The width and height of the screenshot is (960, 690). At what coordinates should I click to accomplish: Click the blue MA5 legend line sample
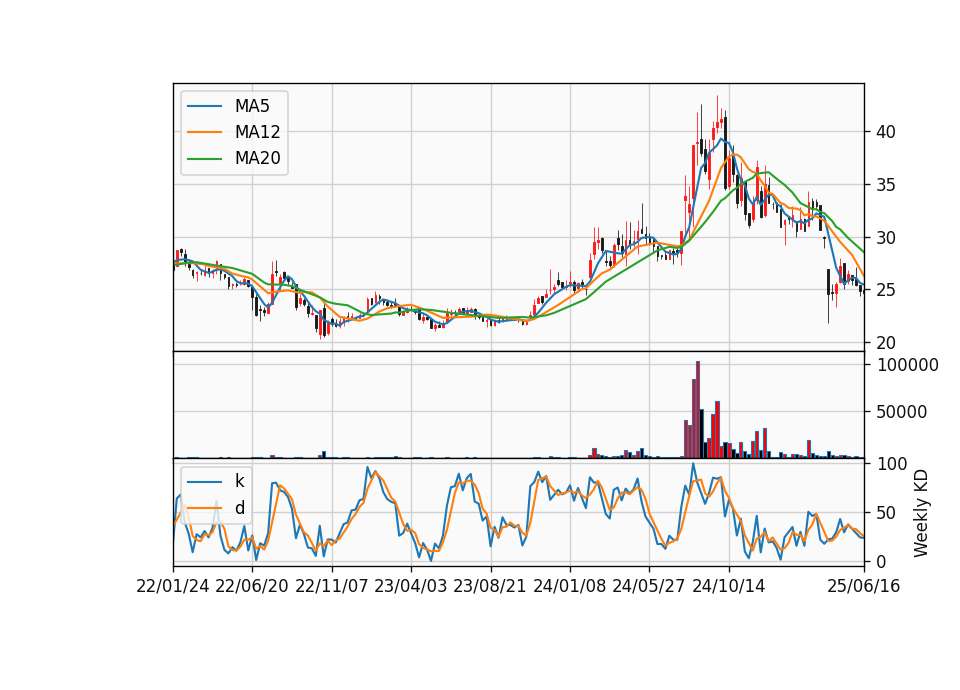click(204, 106)
